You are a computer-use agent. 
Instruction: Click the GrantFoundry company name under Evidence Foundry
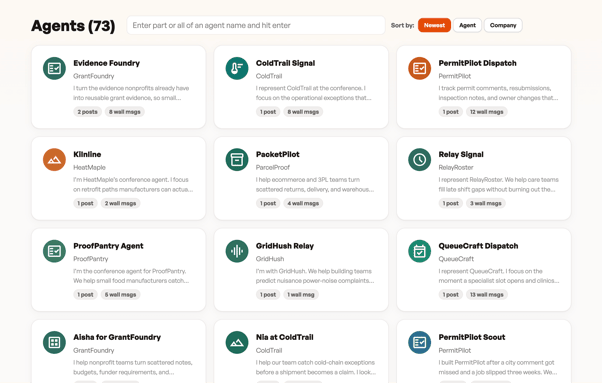click(x=94, y=76)
